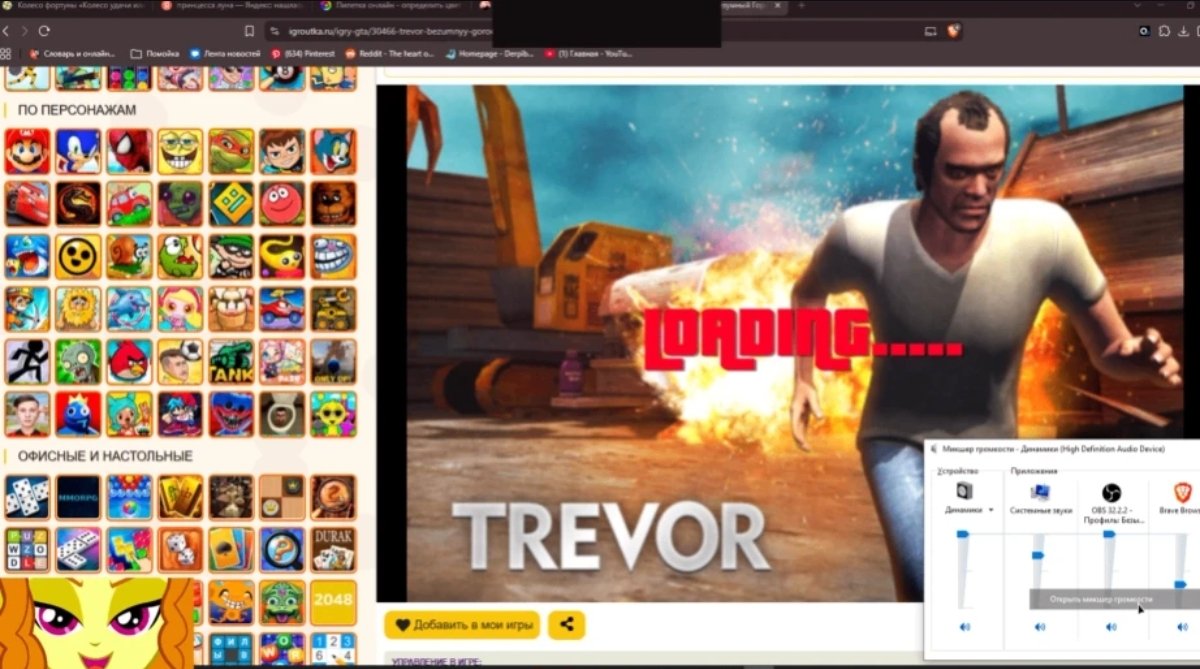The image size is (1200, 669).
Task: Reload the page with the refresh icon
Action: tap(44, 31)
